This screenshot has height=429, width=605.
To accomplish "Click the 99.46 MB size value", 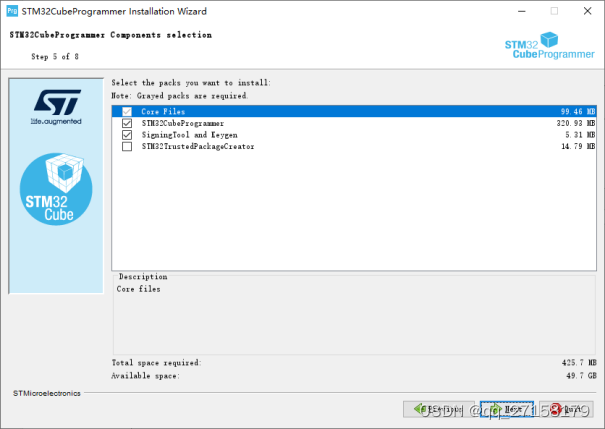I will pyautogui.click(x=578, y=111).
